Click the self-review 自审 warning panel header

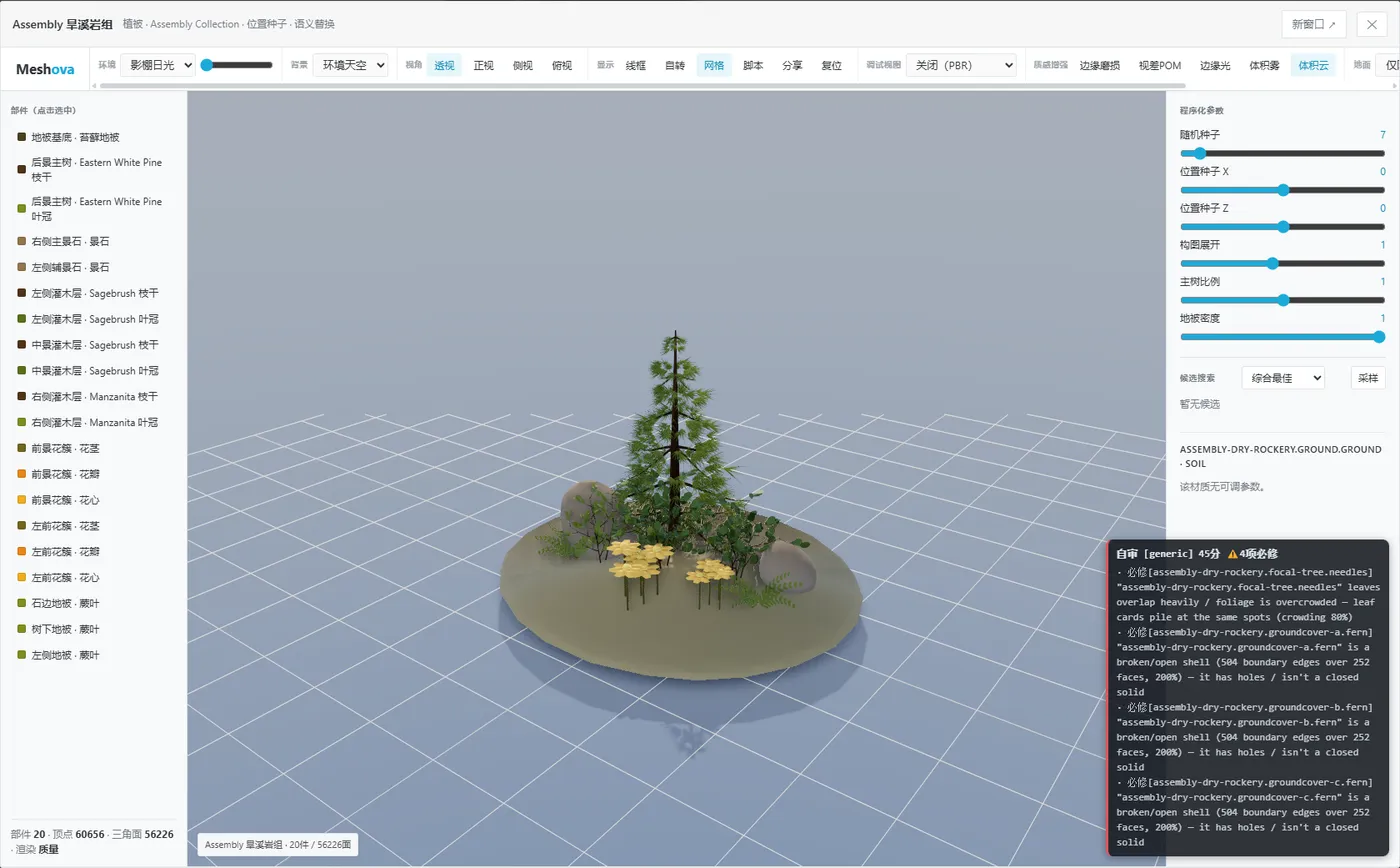click(x=1196, y=553)
